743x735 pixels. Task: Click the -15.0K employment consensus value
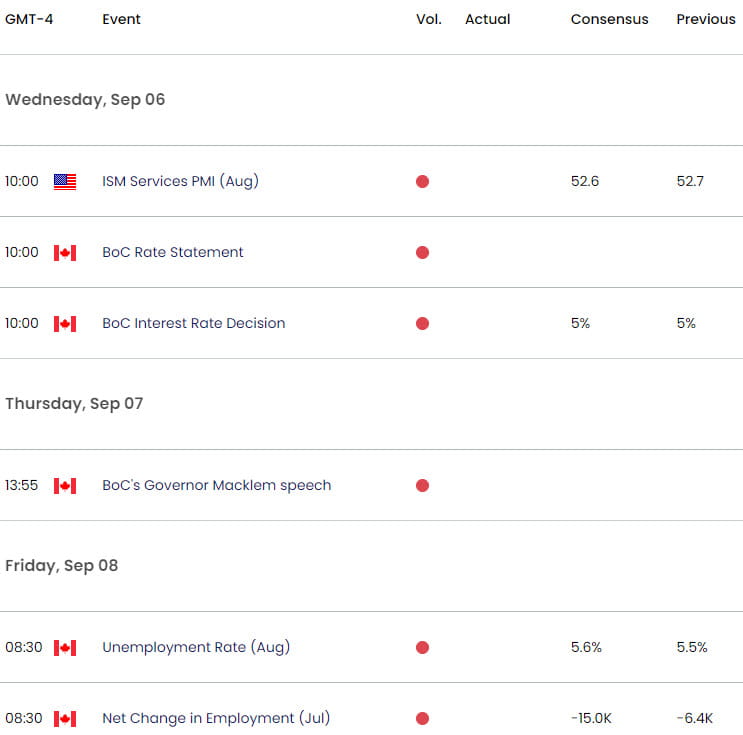pos(591,718)
